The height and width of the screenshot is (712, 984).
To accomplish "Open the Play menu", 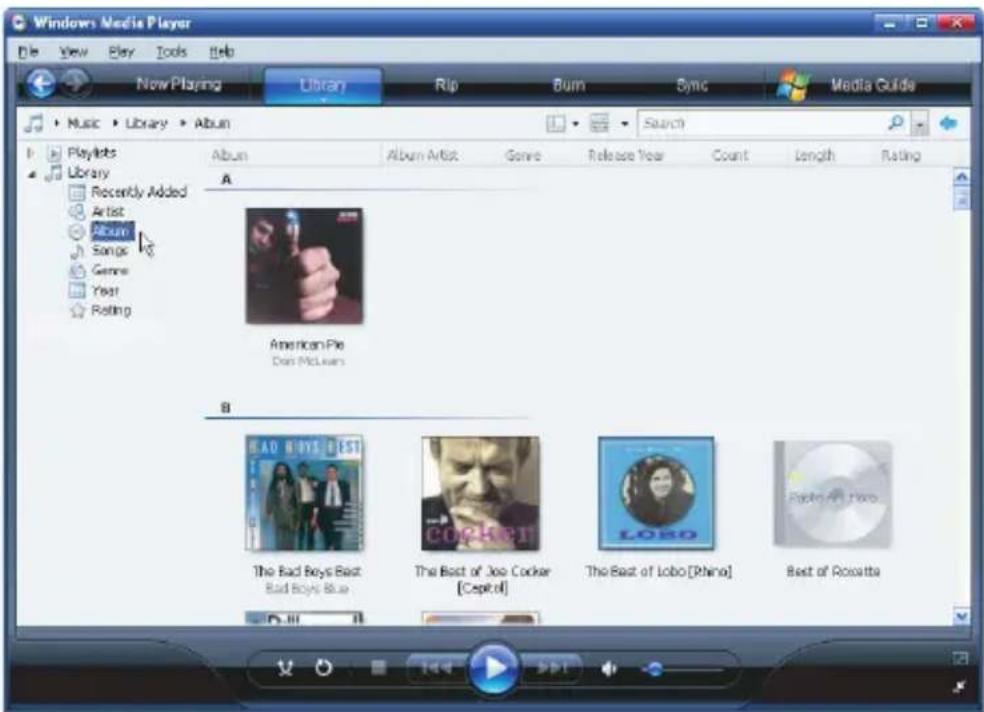I will [121, 52].
